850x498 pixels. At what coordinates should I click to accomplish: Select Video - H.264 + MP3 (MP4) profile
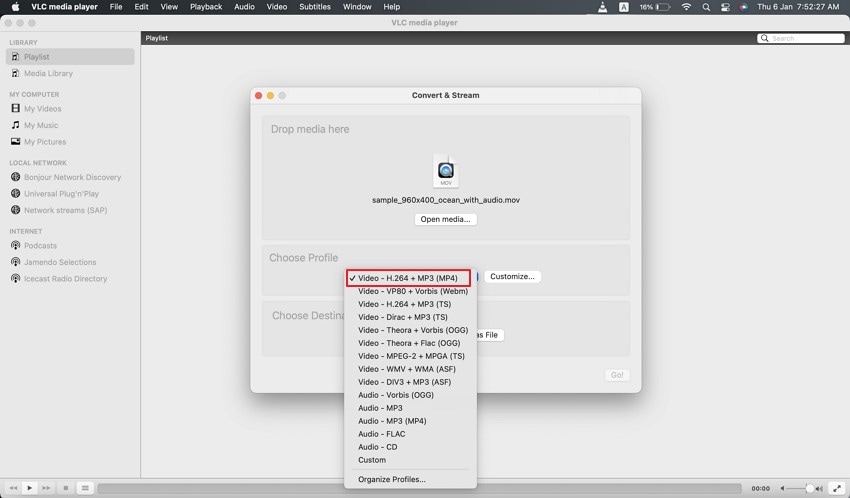[408, 278]
